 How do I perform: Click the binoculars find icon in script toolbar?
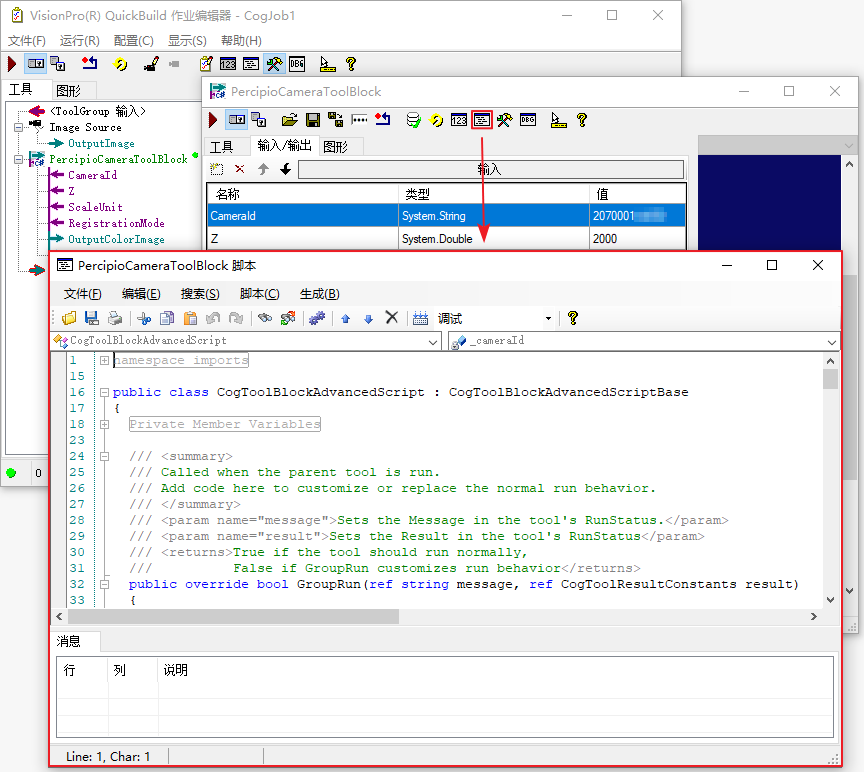265,318
